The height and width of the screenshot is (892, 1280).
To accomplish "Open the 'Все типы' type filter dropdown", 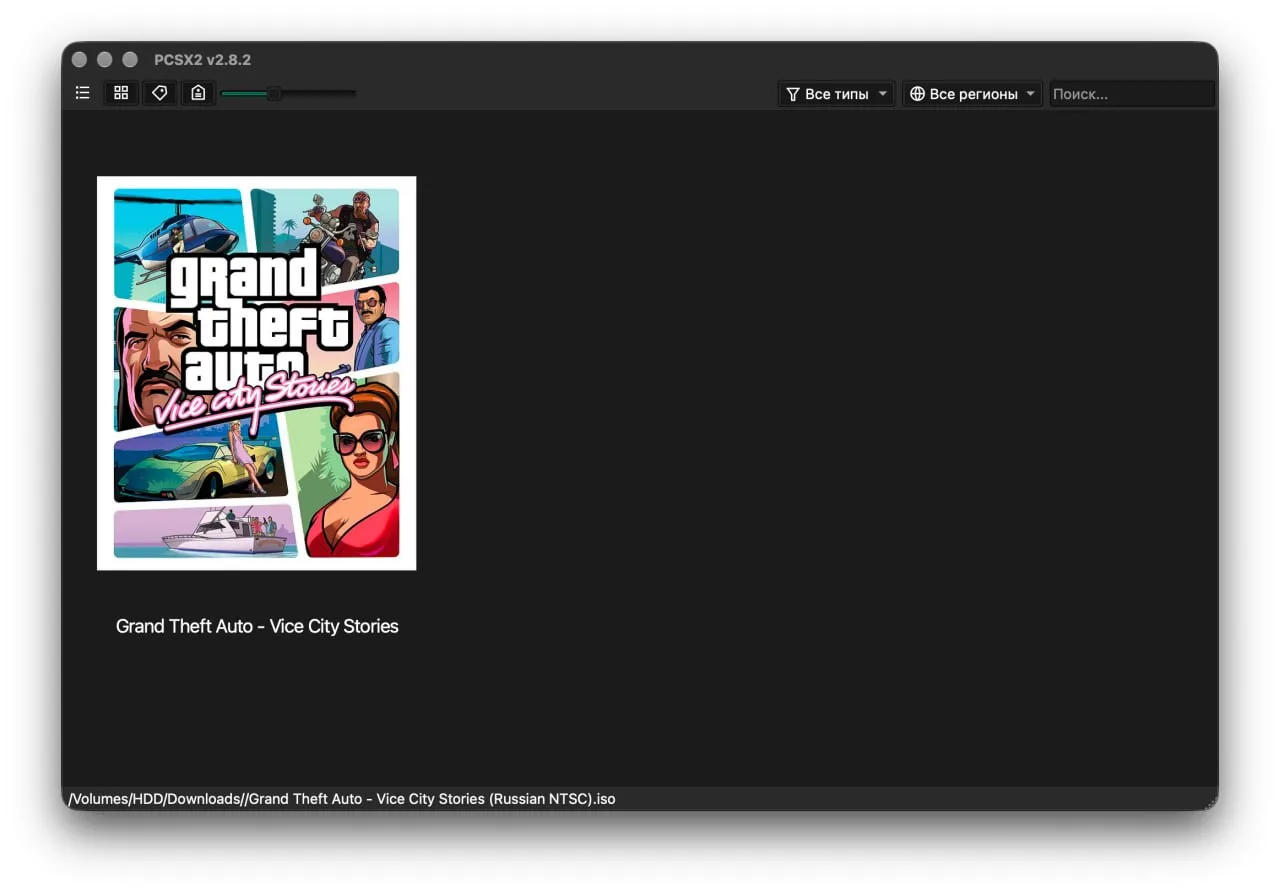I will point(837,94).
